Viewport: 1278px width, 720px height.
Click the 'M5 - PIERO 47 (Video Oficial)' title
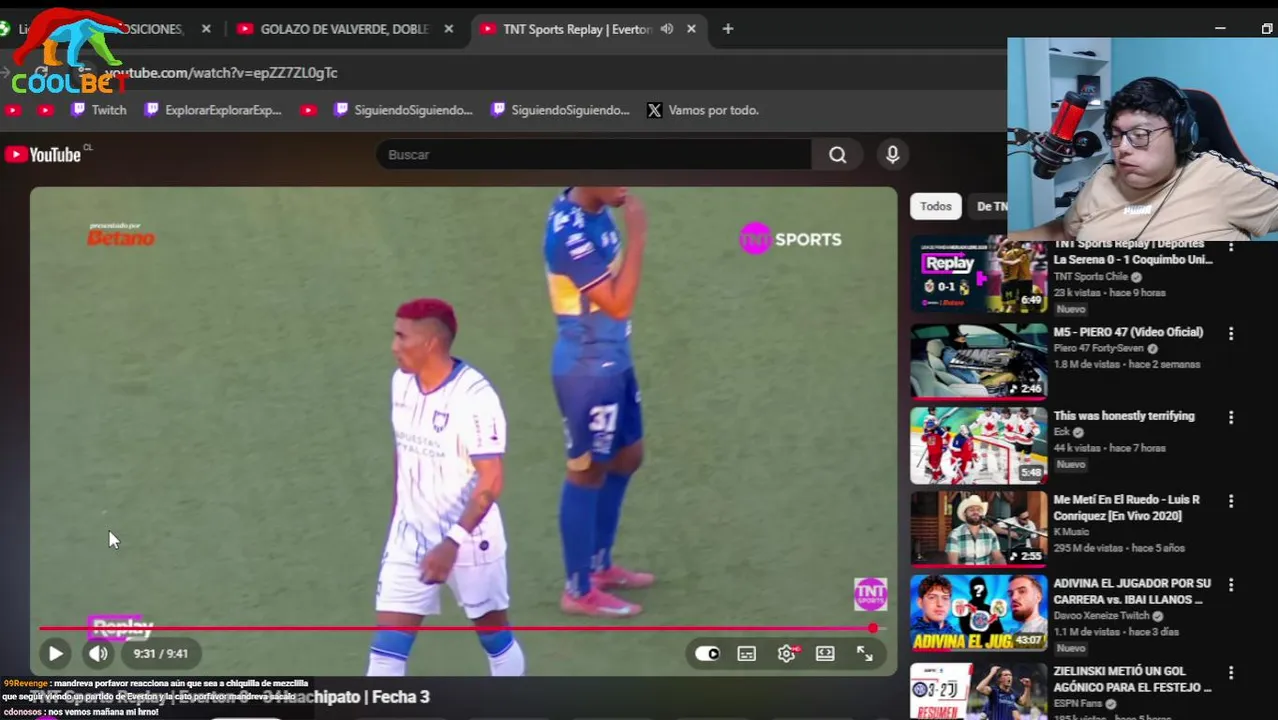click(1128, 332)
